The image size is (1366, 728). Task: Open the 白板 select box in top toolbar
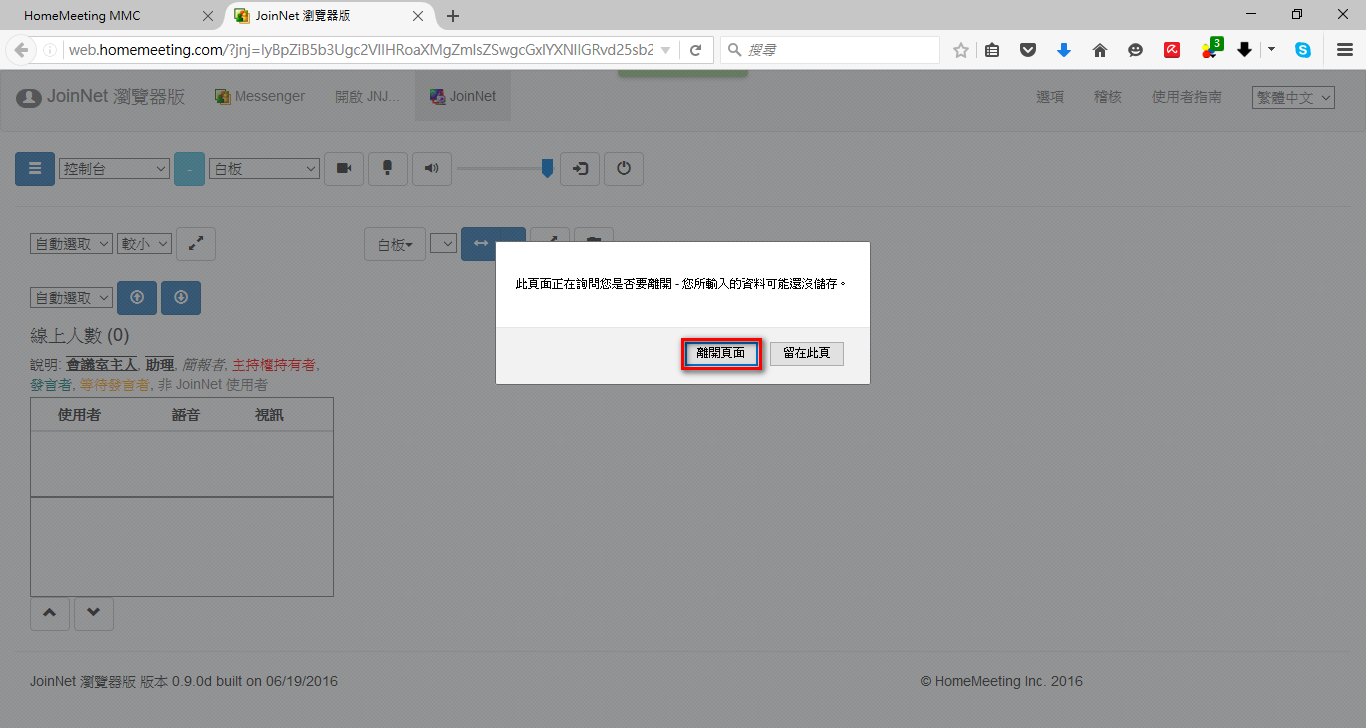tap(264, 169)
